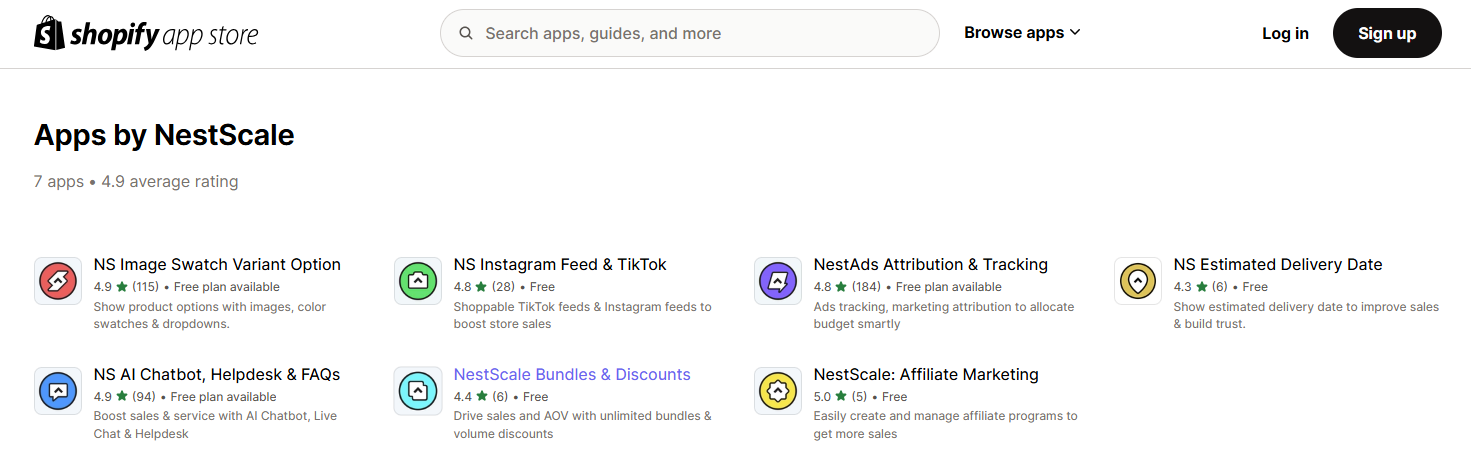Open NS Instagram Feed & TikTok app icon

click(x=418, y=281)
